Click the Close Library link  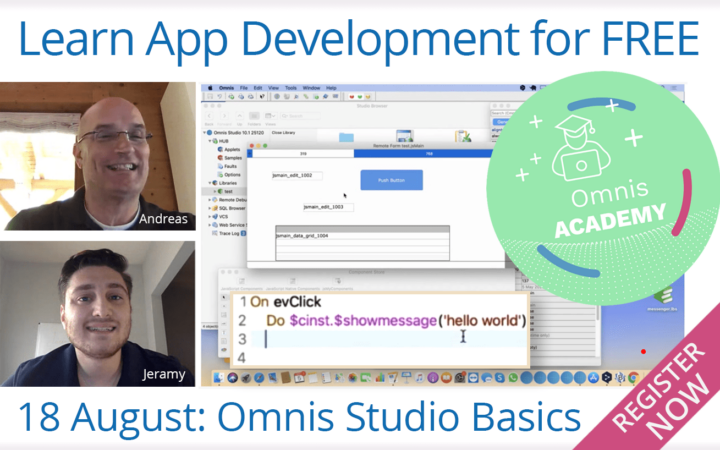(286, 132)
